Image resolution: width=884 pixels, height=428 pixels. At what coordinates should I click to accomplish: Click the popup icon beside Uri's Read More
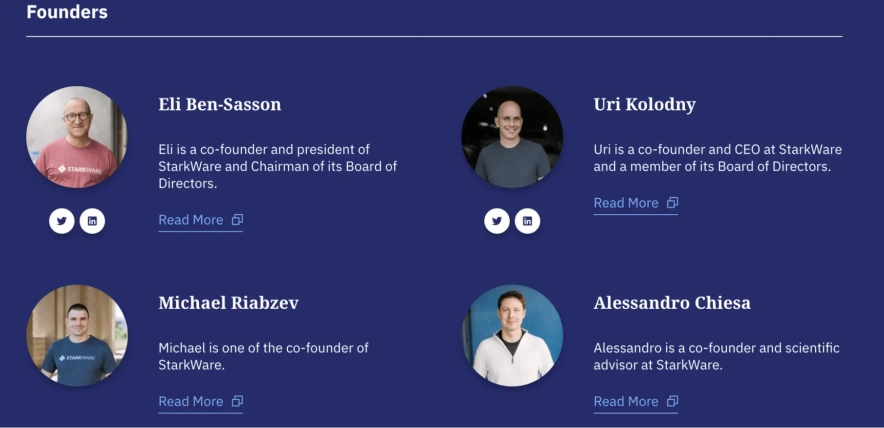click(672, 203)
